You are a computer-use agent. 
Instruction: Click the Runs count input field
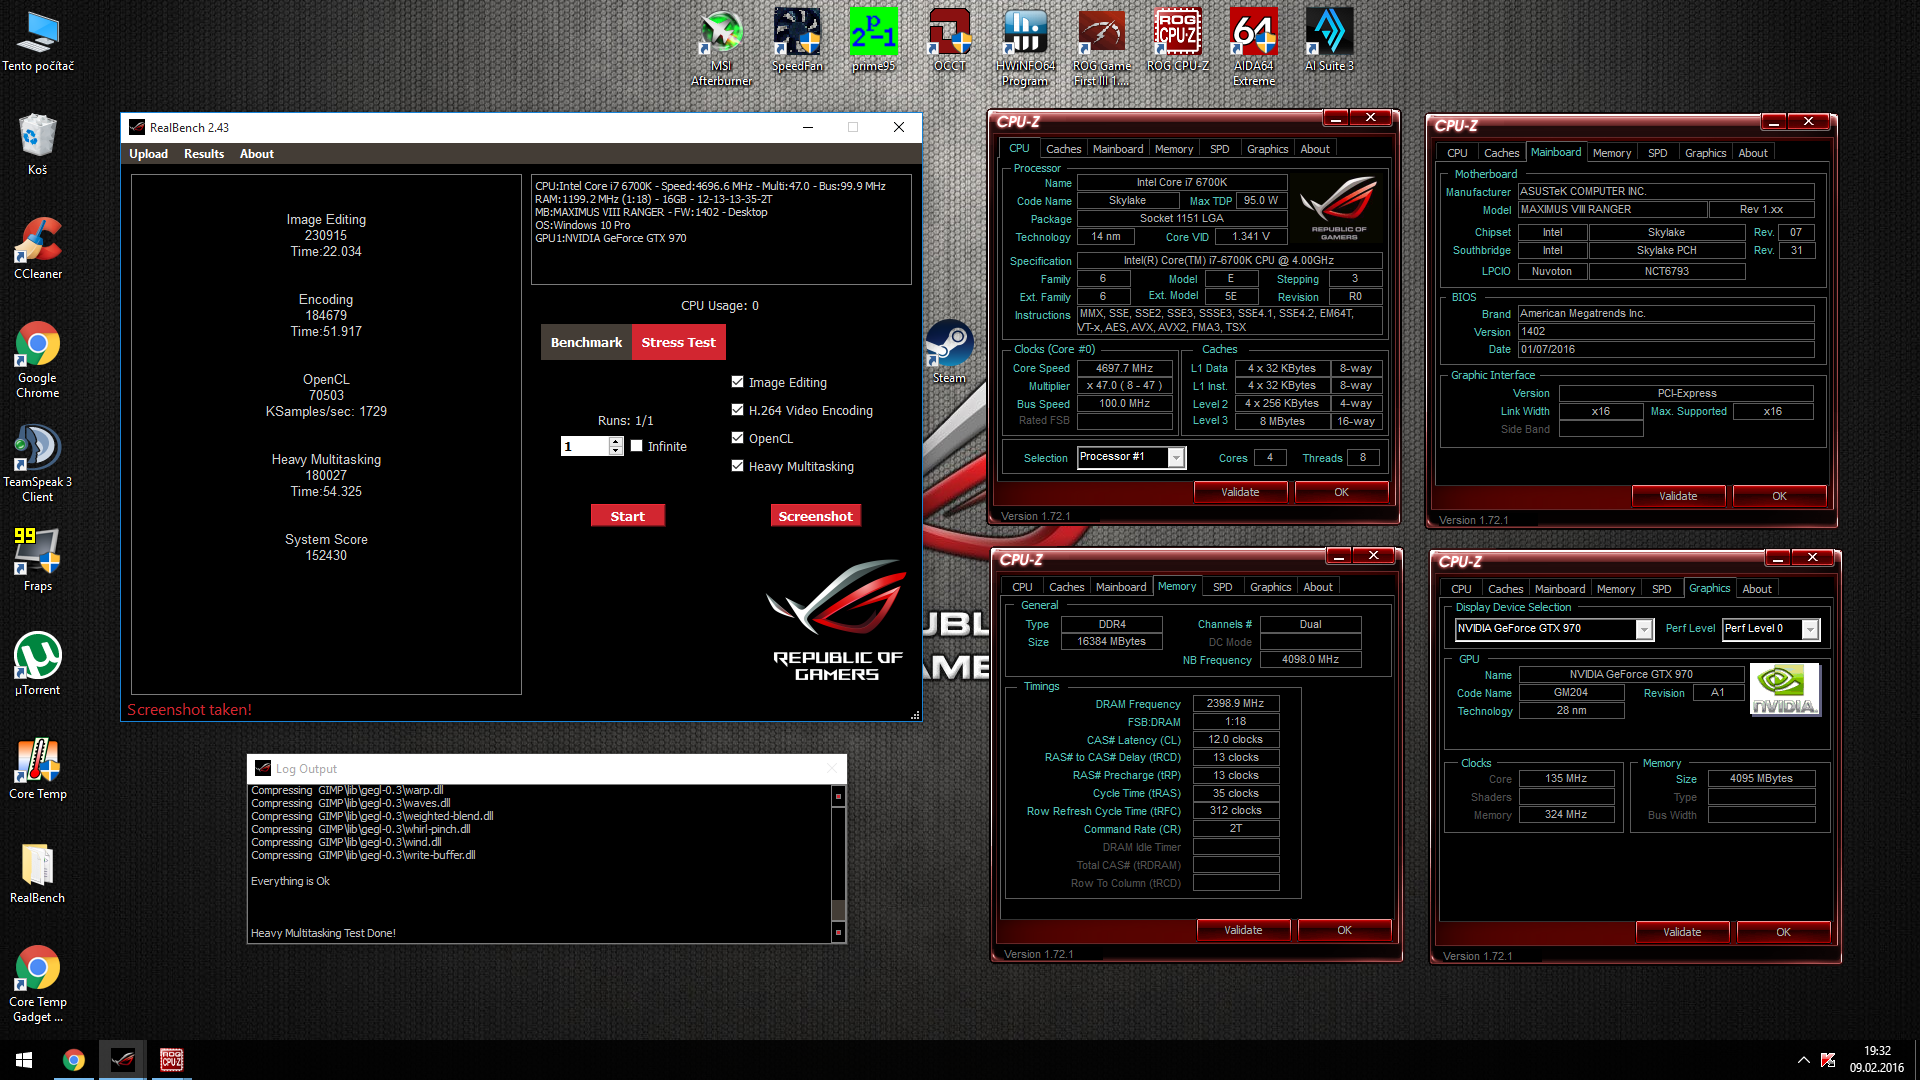585,446
